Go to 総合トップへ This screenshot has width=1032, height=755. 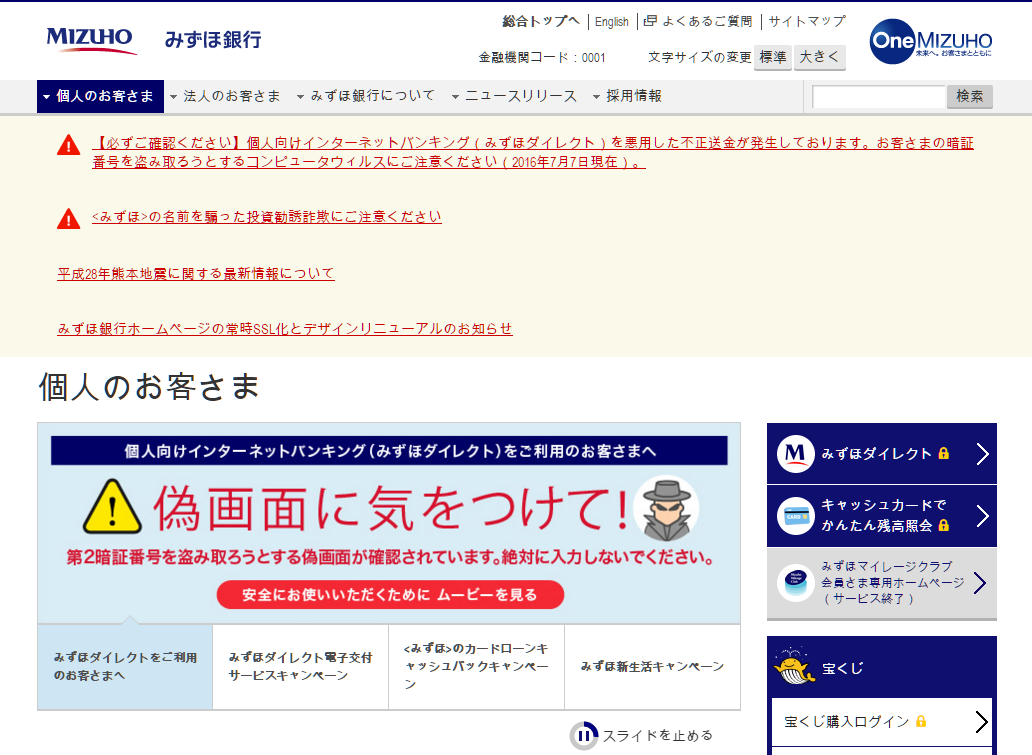pos(541,21)
